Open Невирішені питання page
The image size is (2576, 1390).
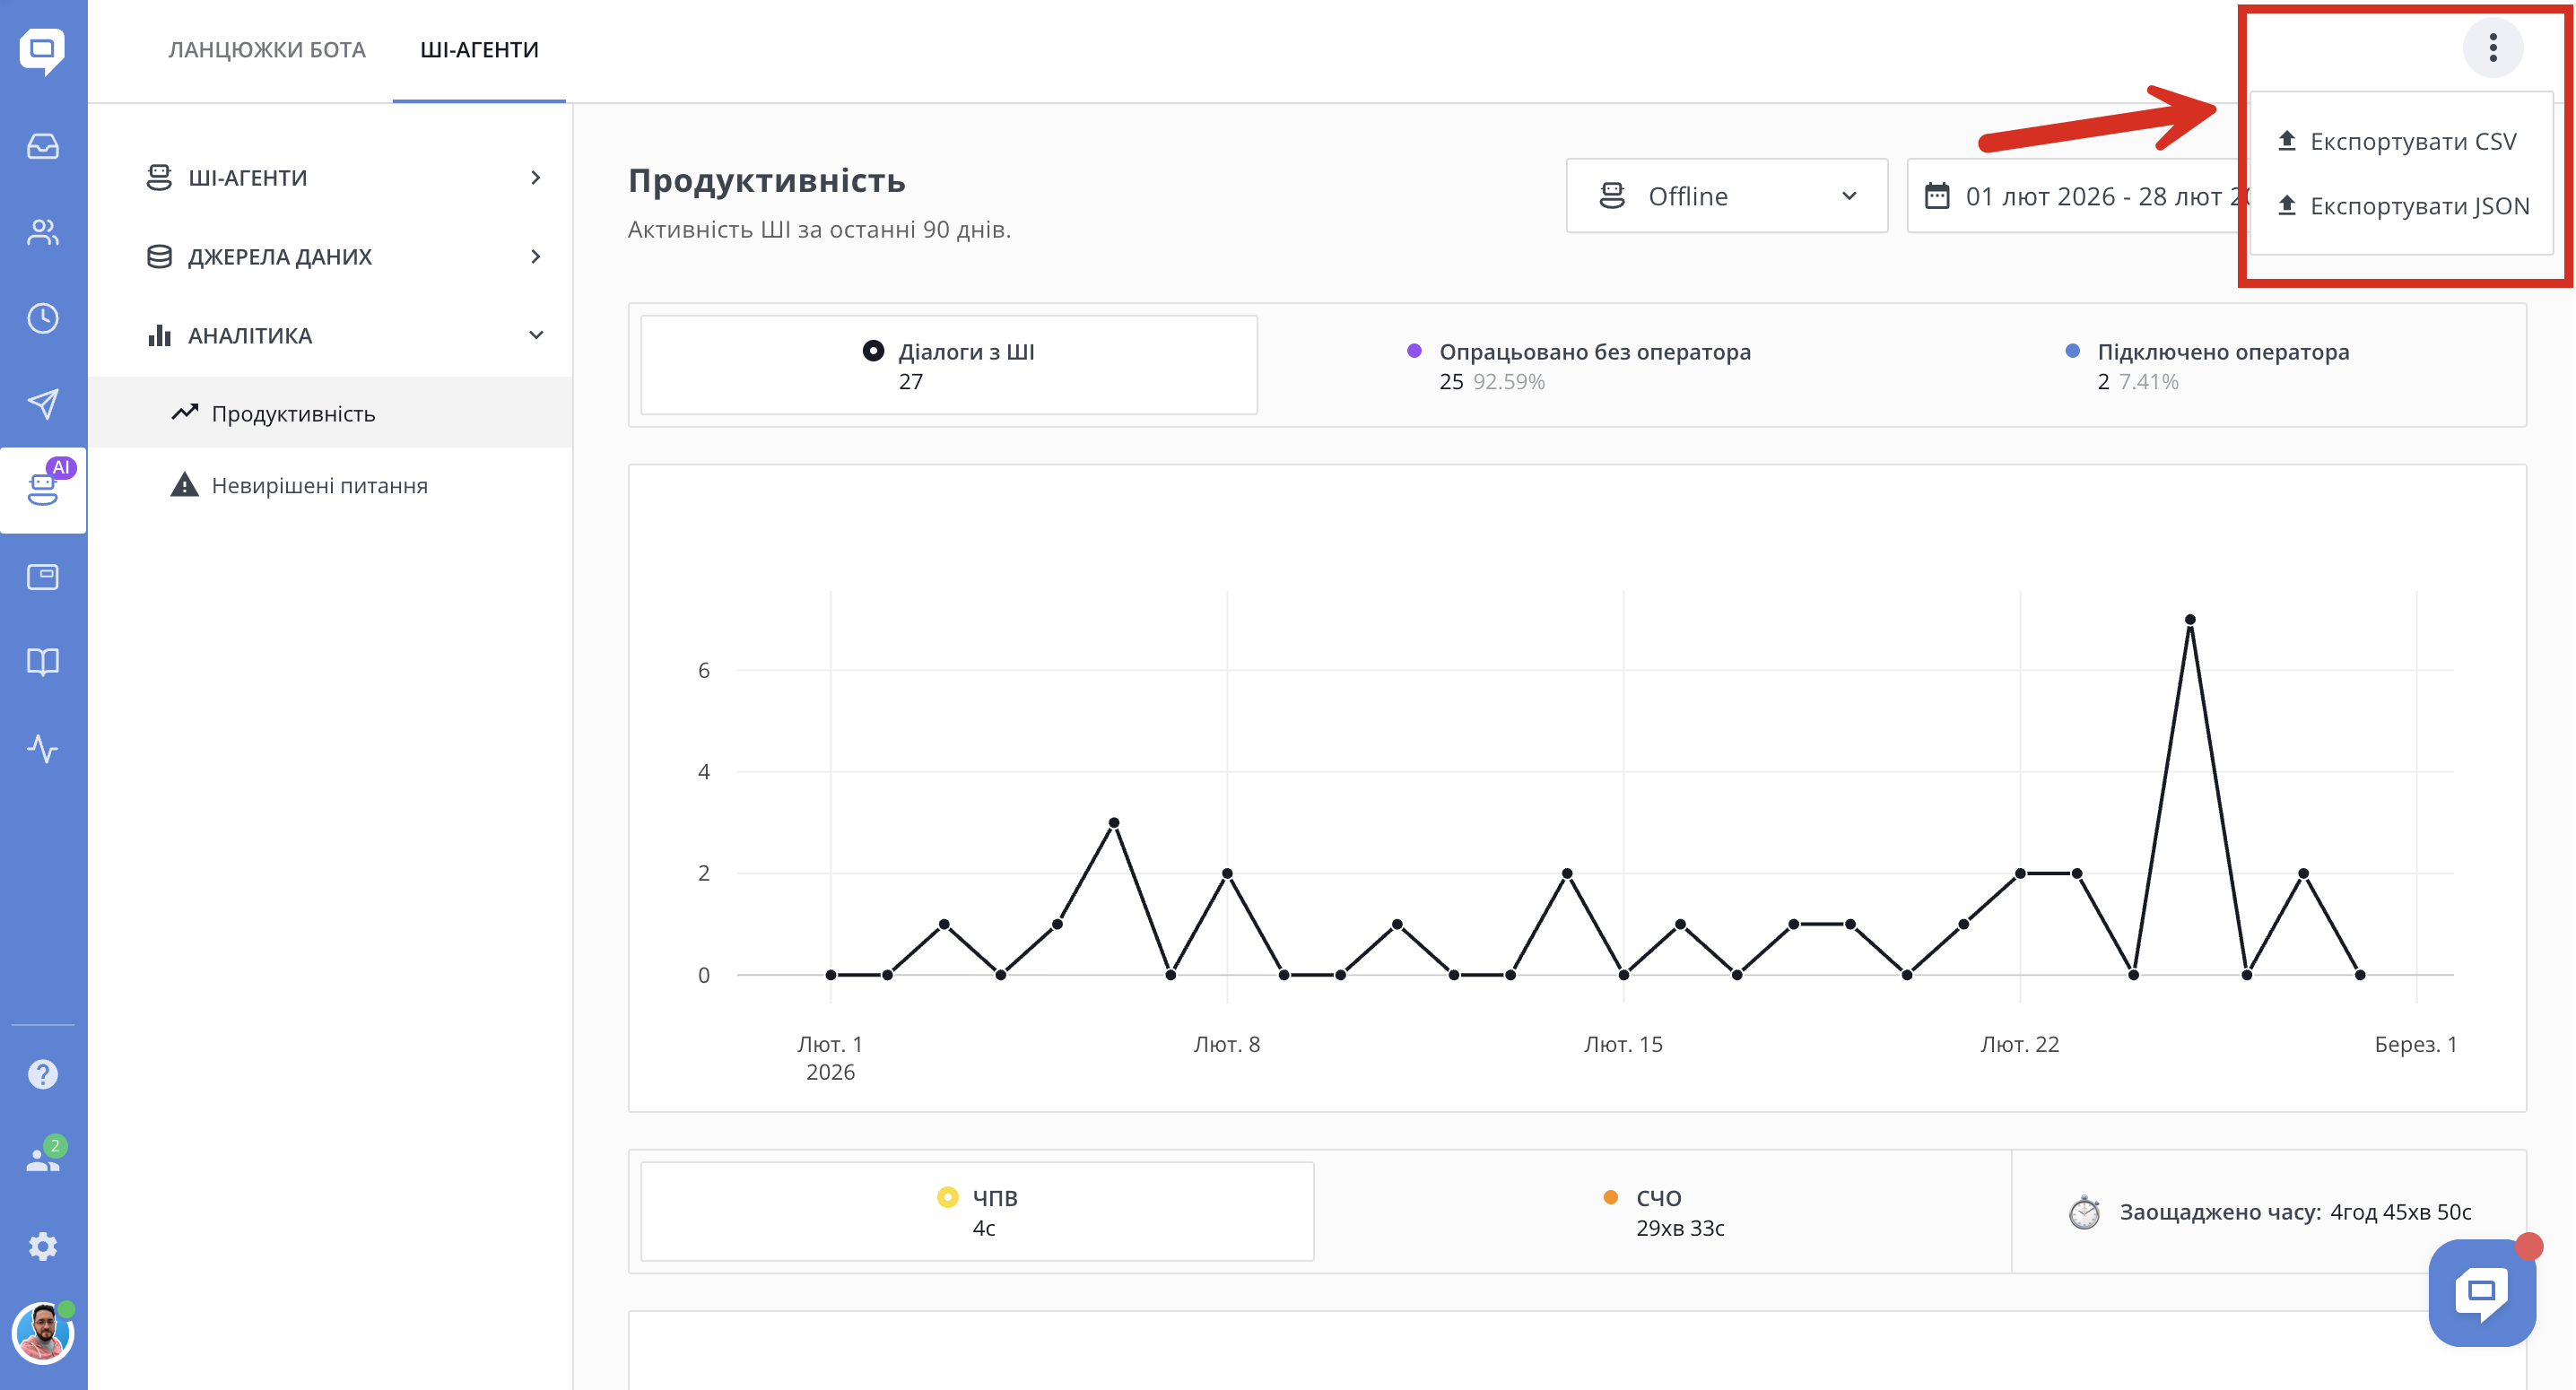319,486
